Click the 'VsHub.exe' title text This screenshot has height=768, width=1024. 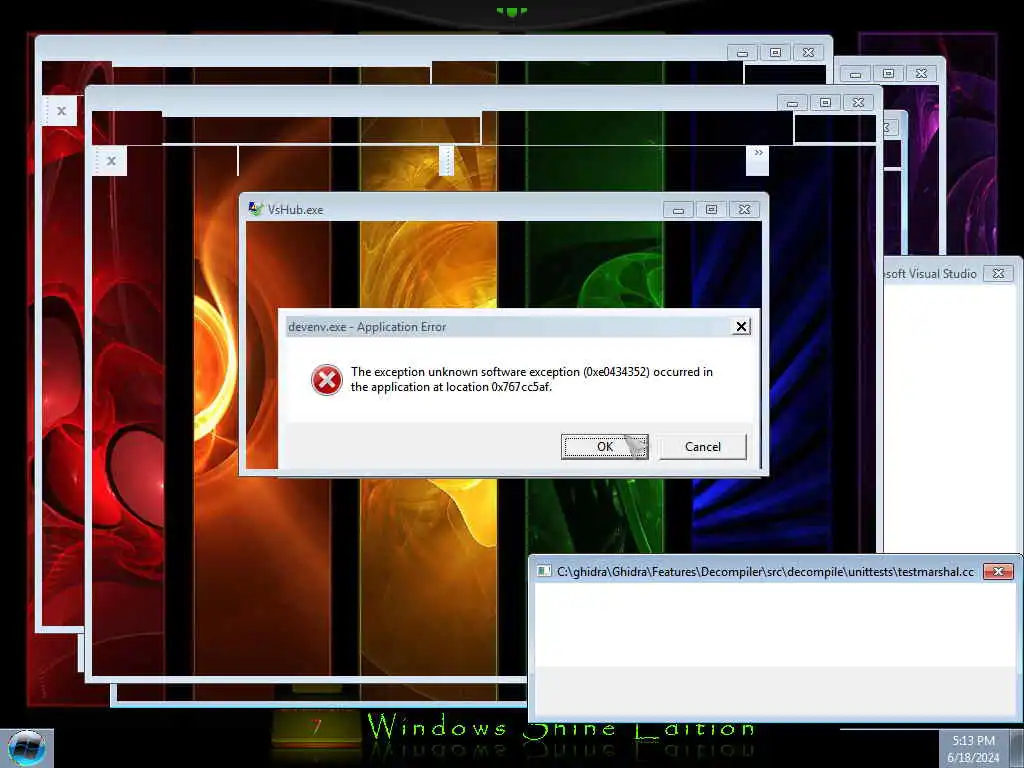tap(295, 210)
